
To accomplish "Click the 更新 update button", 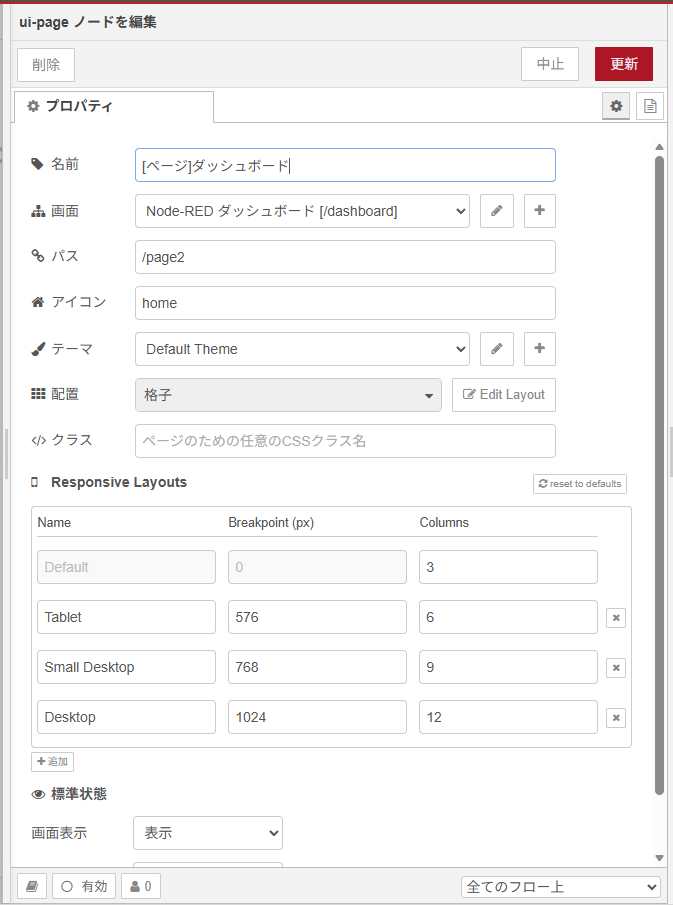I will (x=623, y=64).
